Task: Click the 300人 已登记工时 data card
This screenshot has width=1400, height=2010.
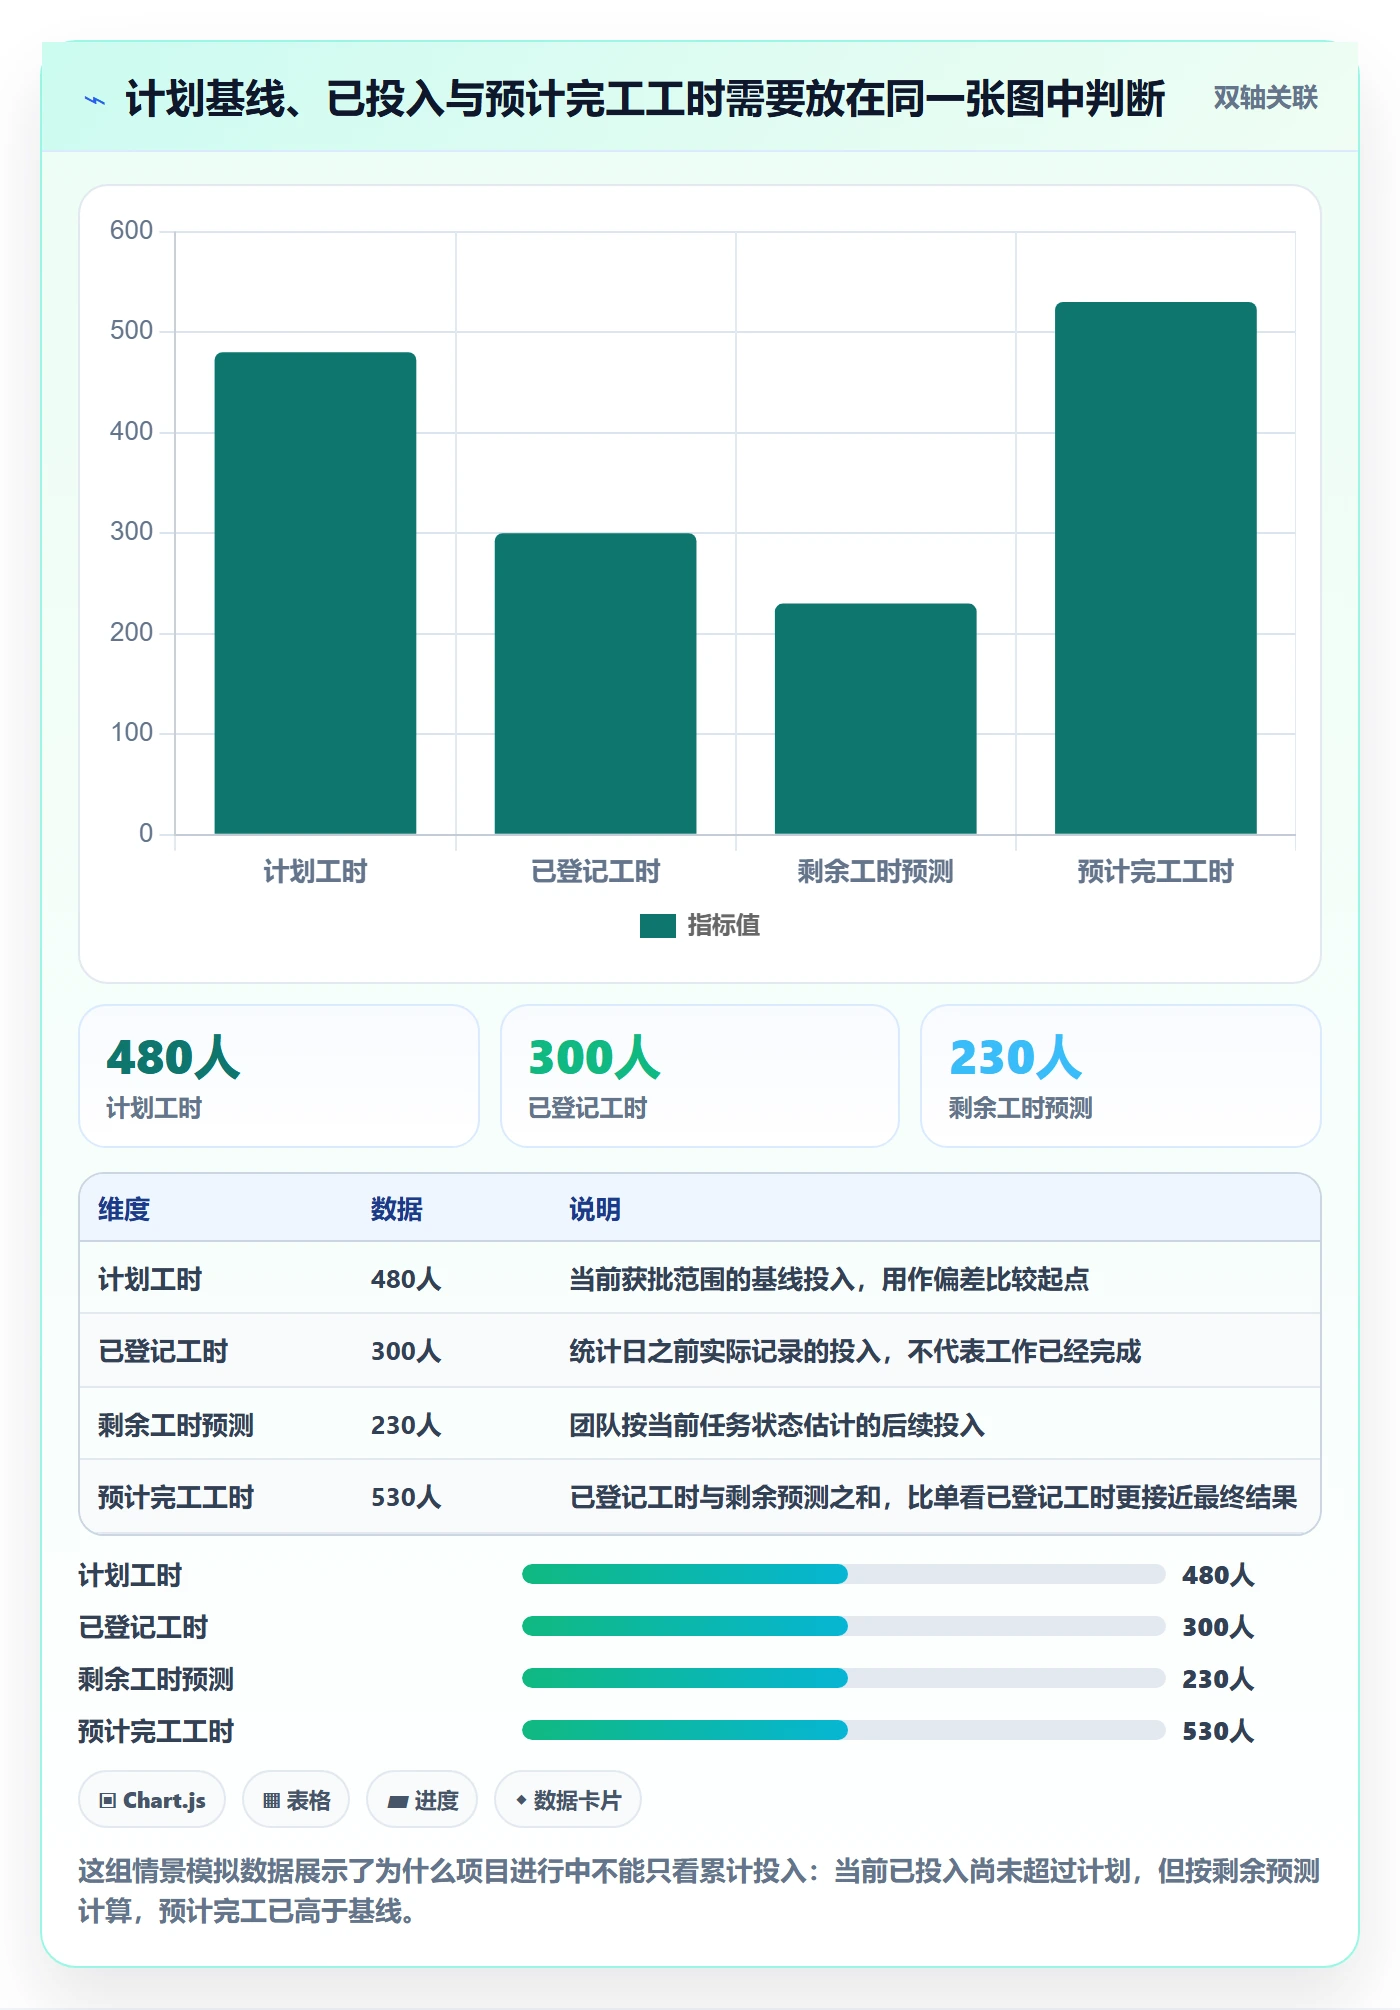Action: point(700,1076)
